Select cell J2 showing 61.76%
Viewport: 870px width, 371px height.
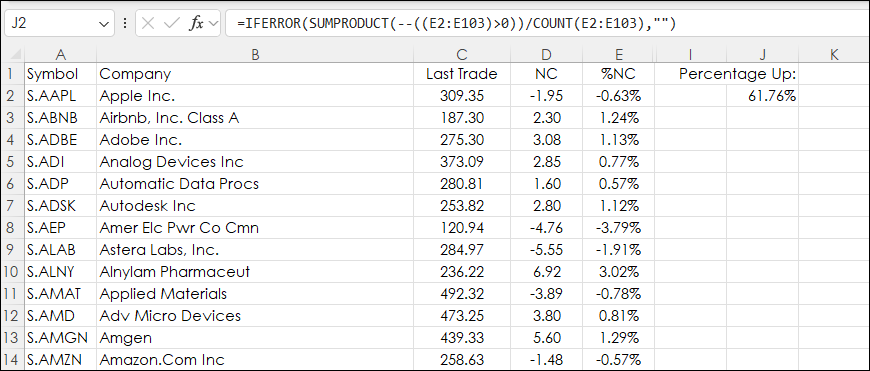point(762,96)
